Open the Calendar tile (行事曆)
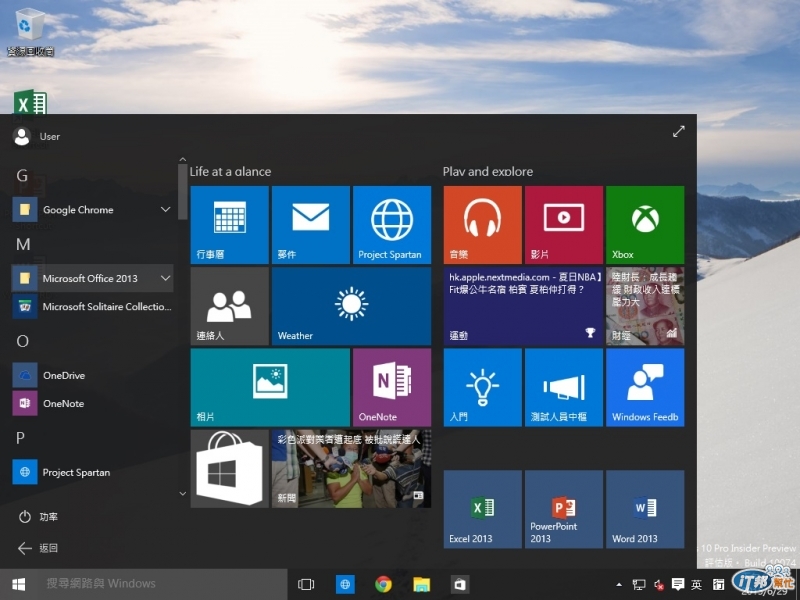Screen dimensions: 800x600 coord(230,225)
